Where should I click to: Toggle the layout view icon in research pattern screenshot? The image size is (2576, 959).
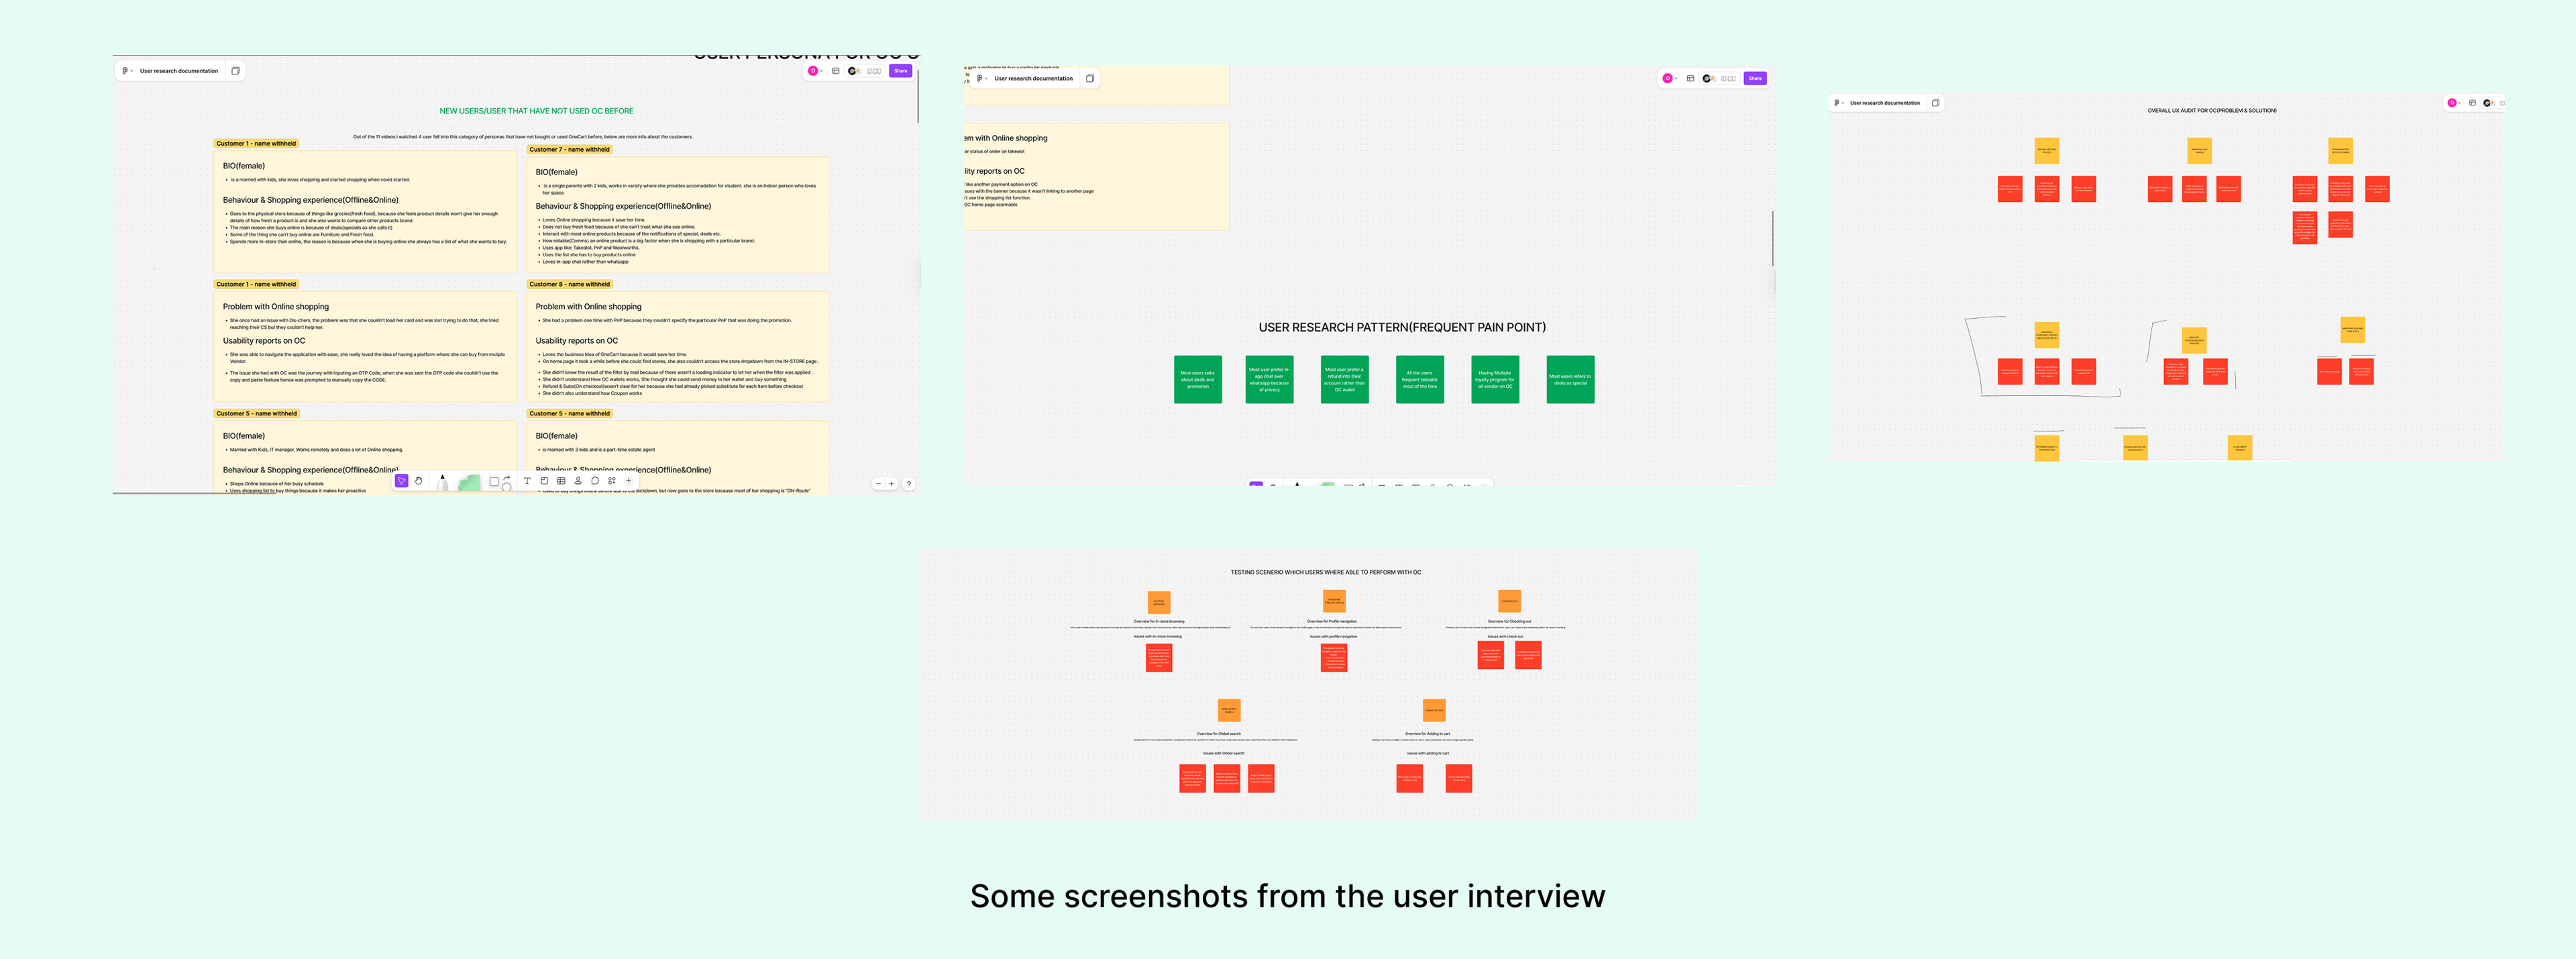click(1690, 78)
